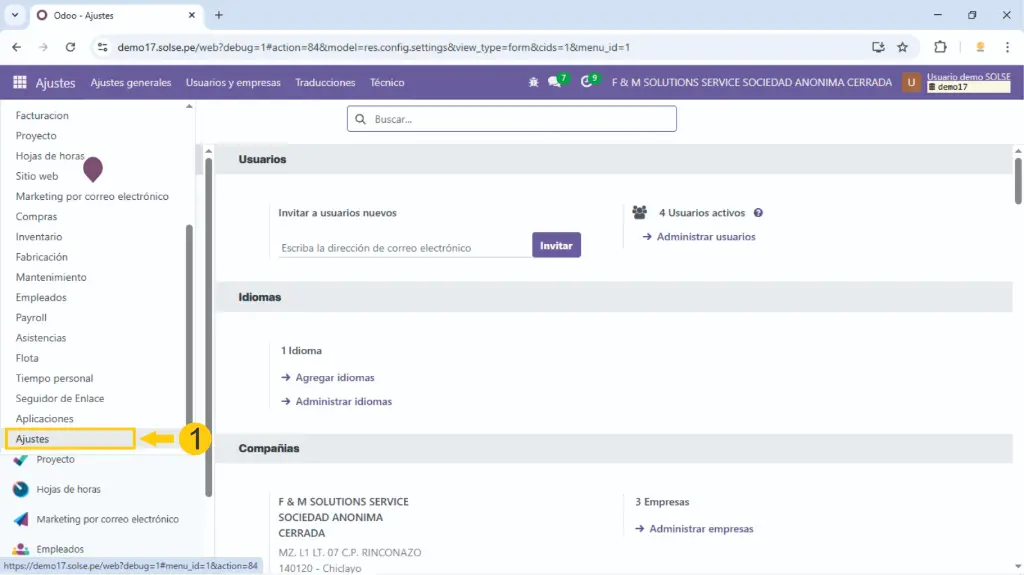Click the Proyecto checkmark app icon

click(20, 460)
